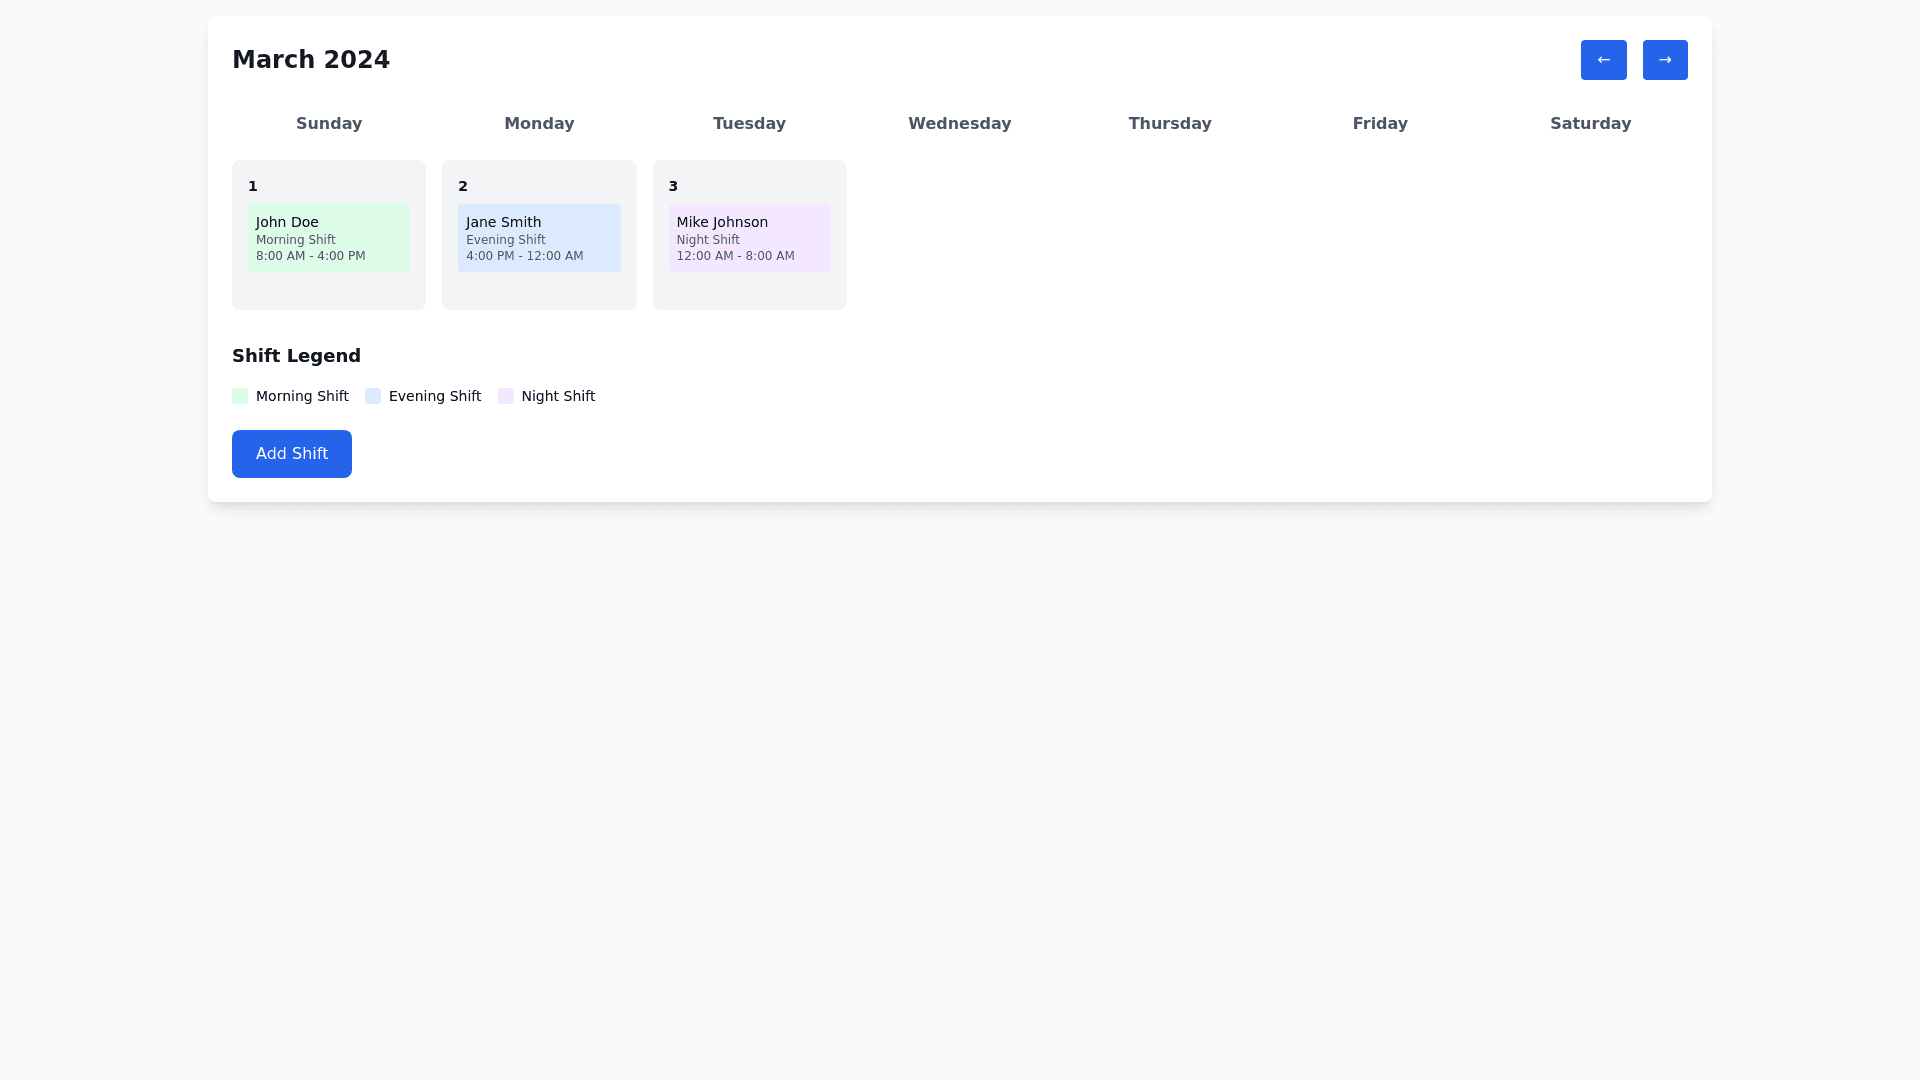Click the Wednesday column header
Image resolution: width=1920 pixels, height=1080 pixels.
(x=959, y=124)
